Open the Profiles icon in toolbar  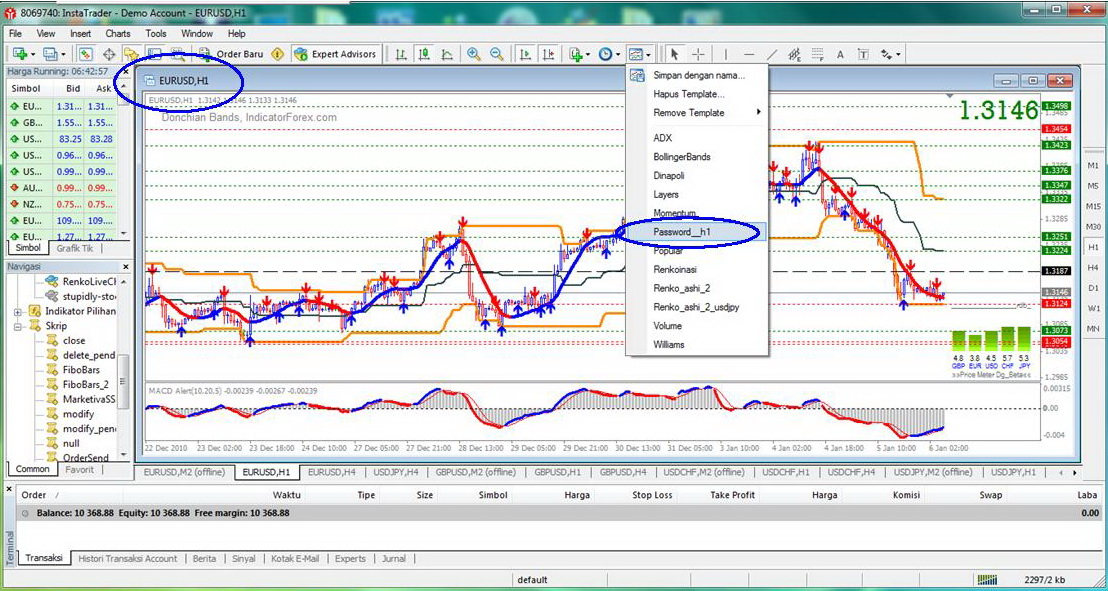[49, 54]
